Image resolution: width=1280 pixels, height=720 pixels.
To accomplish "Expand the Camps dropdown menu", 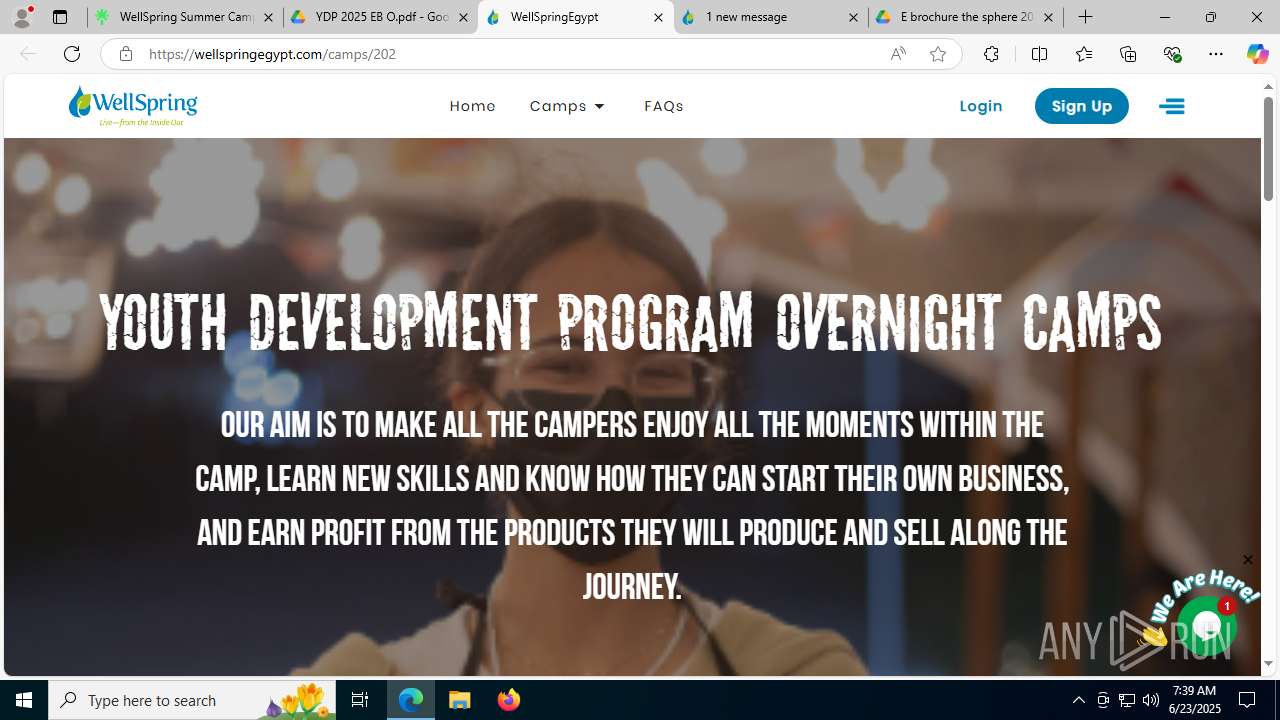I will point(568,106).
